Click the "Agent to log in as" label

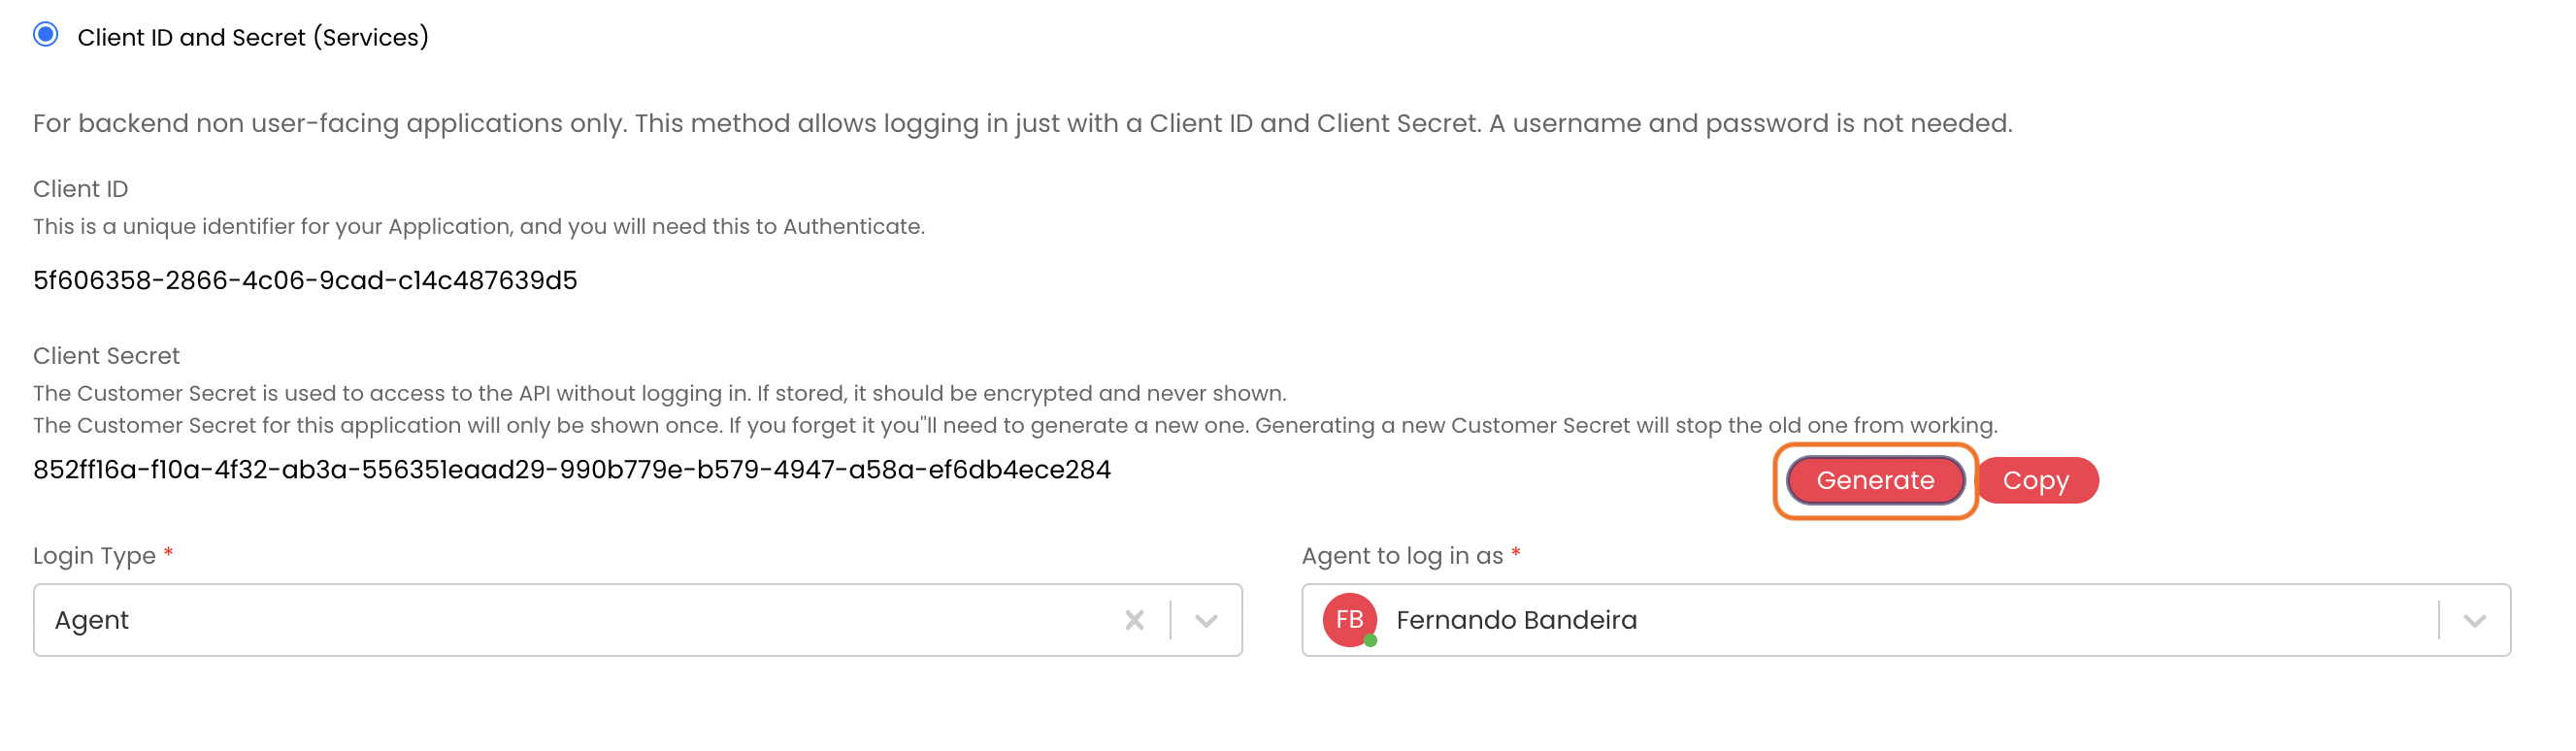pyautogui.click(x=1402, y=556)
